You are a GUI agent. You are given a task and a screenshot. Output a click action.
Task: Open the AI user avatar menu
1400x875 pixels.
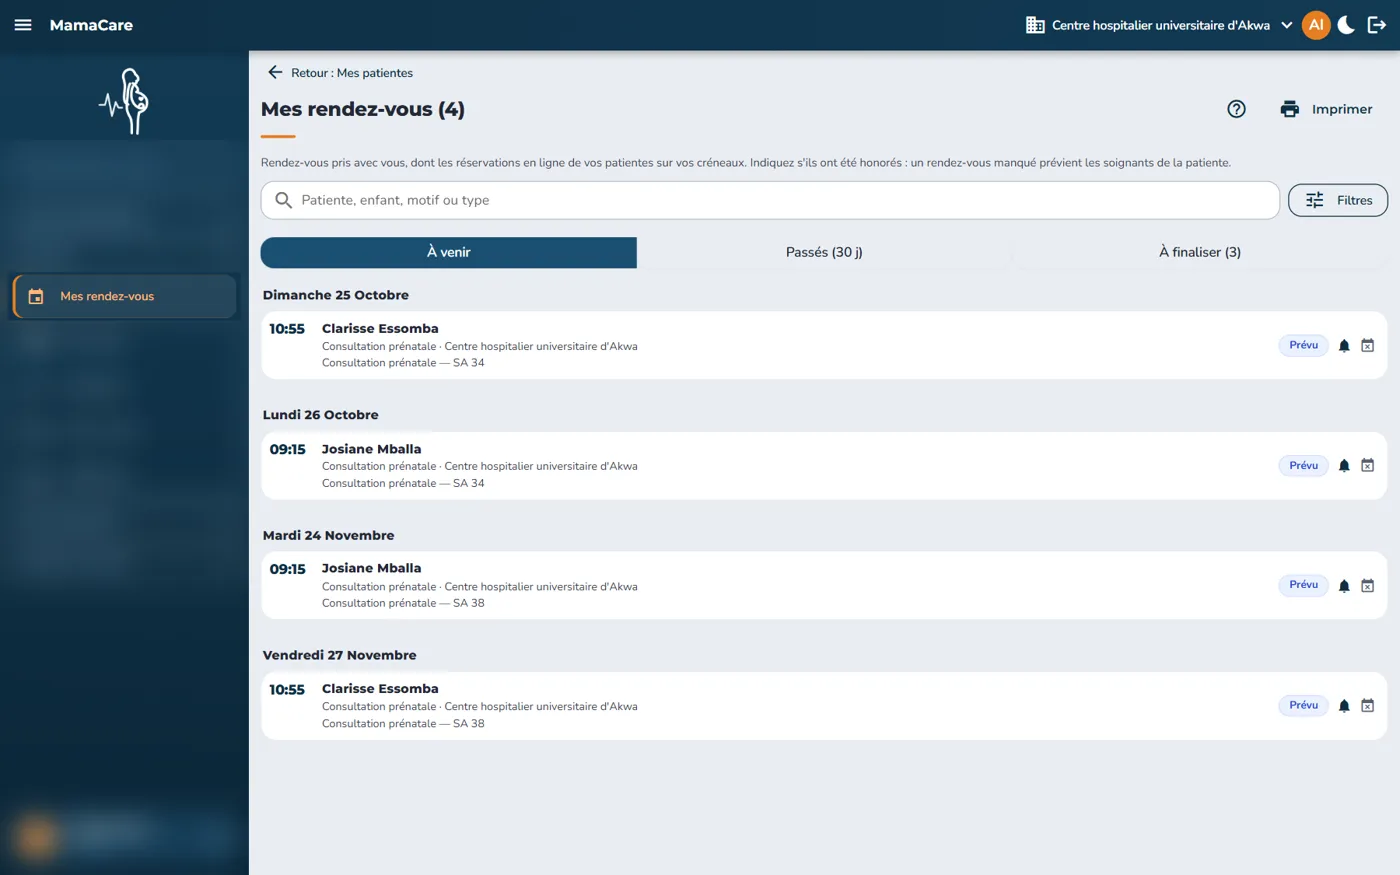1316,25
